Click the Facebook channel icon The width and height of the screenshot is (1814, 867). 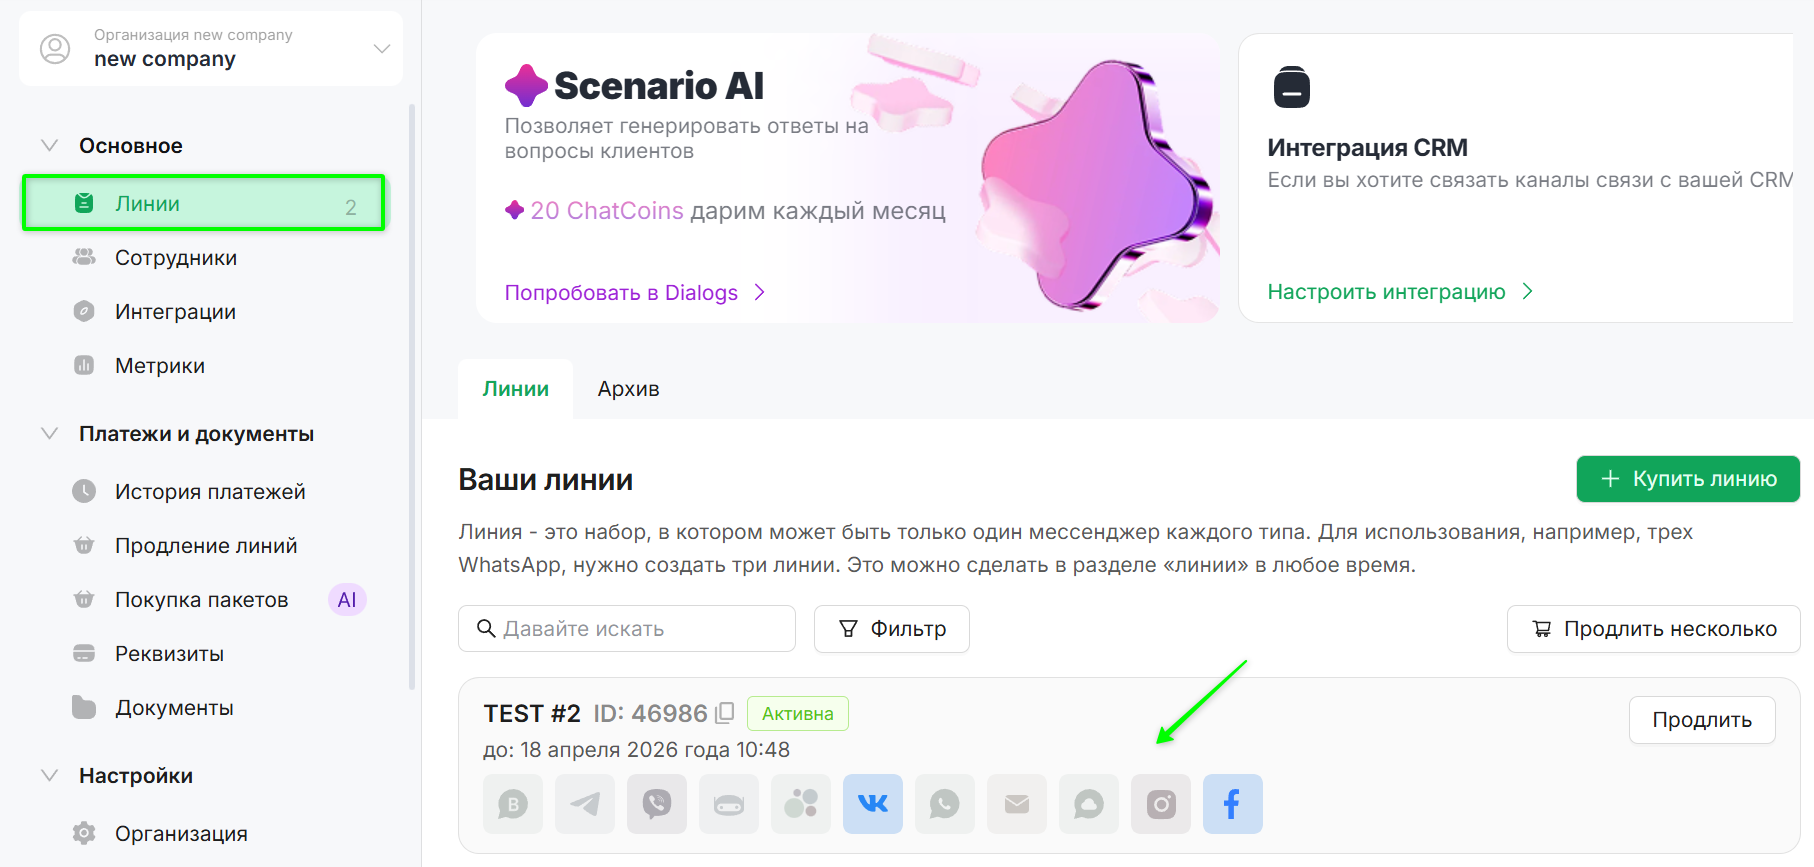1232,804
